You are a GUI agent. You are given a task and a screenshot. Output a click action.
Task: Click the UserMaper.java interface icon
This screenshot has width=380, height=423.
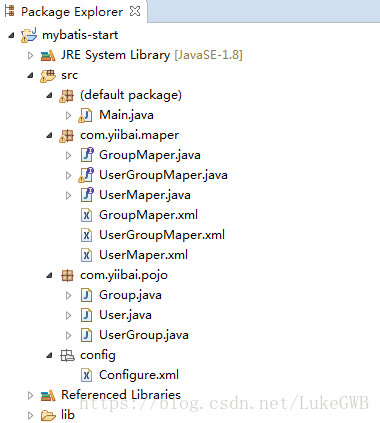tap(87, 195)
